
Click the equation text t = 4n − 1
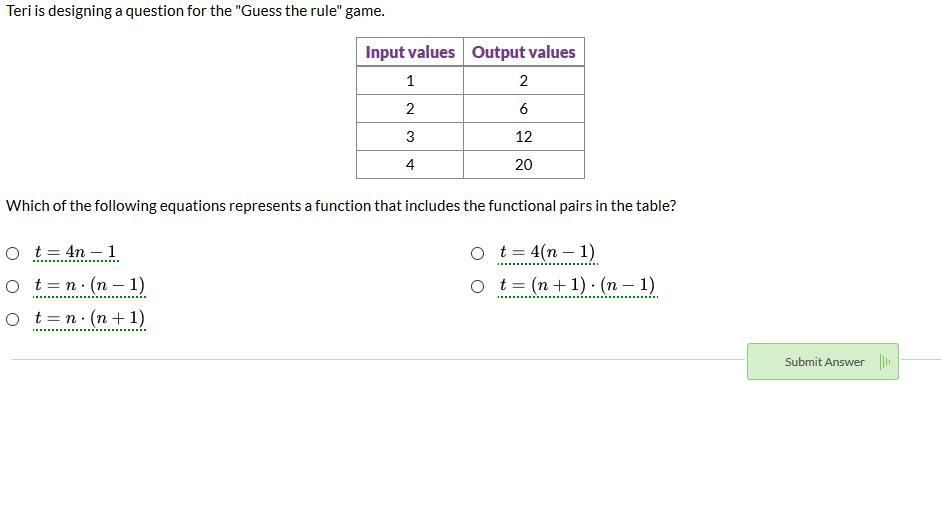(x=75, y=252)
